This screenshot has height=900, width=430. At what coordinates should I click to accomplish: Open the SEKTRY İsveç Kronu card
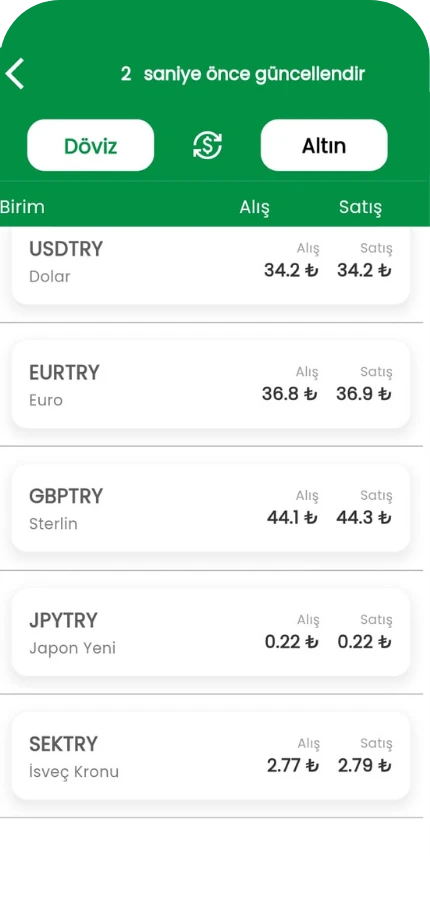pyautogui.click(x=211, y=757)
